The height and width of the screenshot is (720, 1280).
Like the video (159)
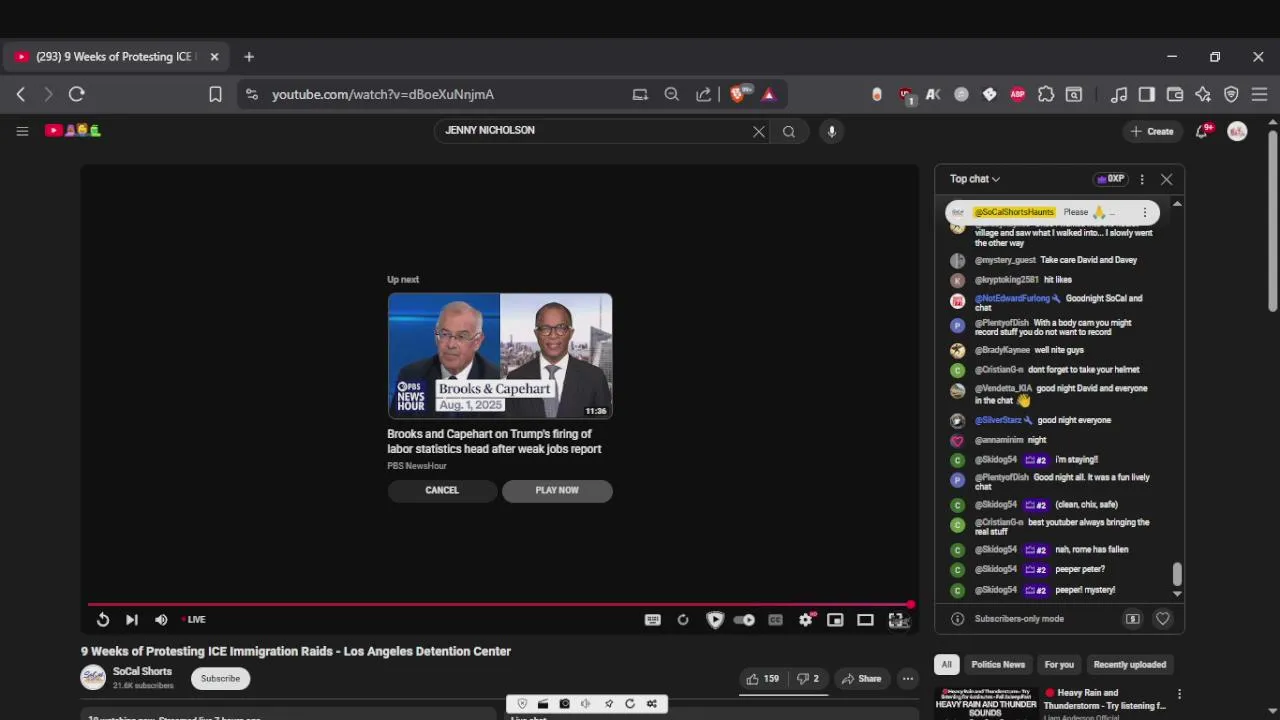point(762,679)
